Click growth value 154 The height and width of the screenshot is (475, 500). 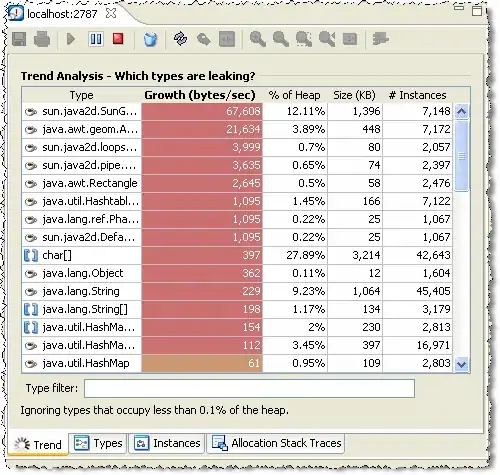pyautogui.click(x=251, y=327)
